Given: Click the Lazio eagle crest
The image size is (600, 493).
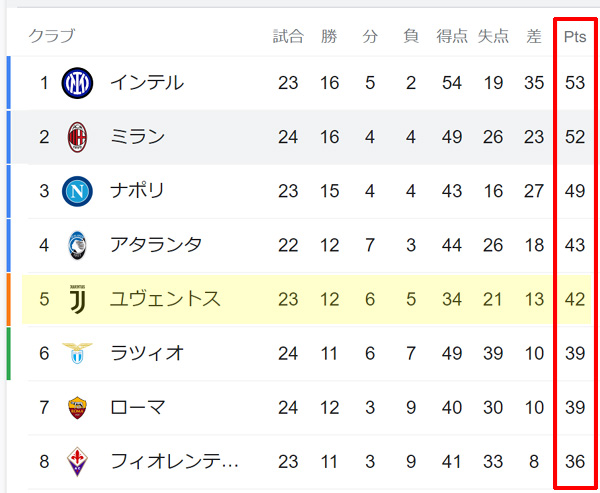Looking at the screenshot, I should tap(76, 353).
